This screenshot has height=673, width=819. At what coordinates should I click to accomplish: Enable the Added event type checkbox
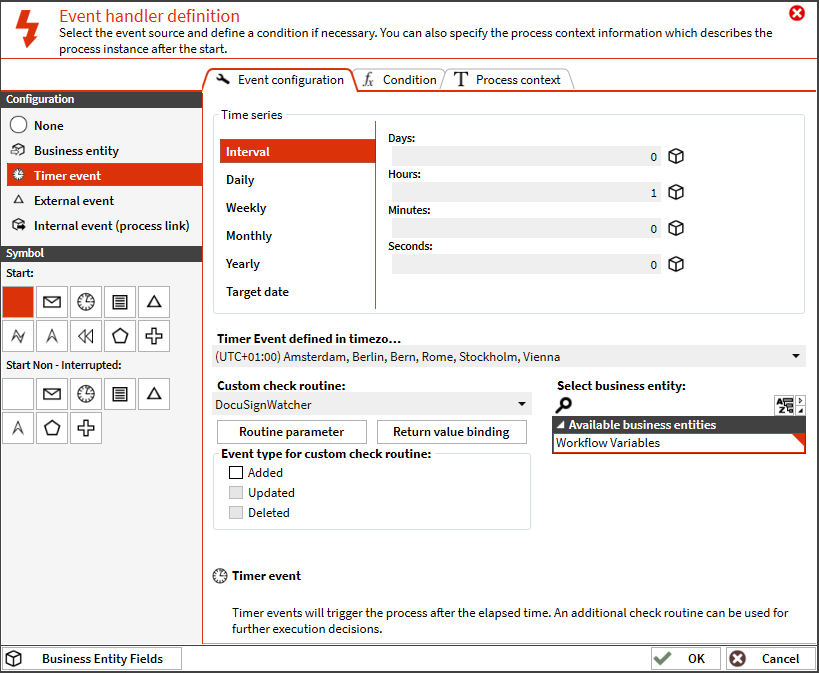coord(237,473)
